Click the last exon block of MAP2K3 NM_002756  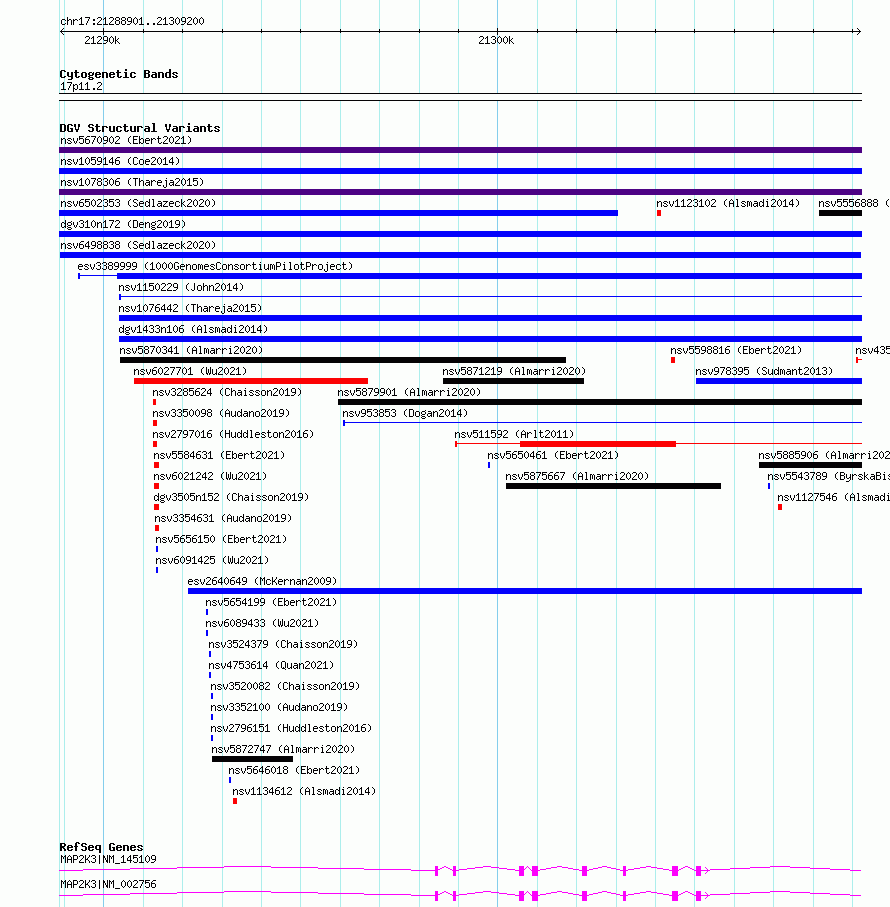(x=699, y=895)
